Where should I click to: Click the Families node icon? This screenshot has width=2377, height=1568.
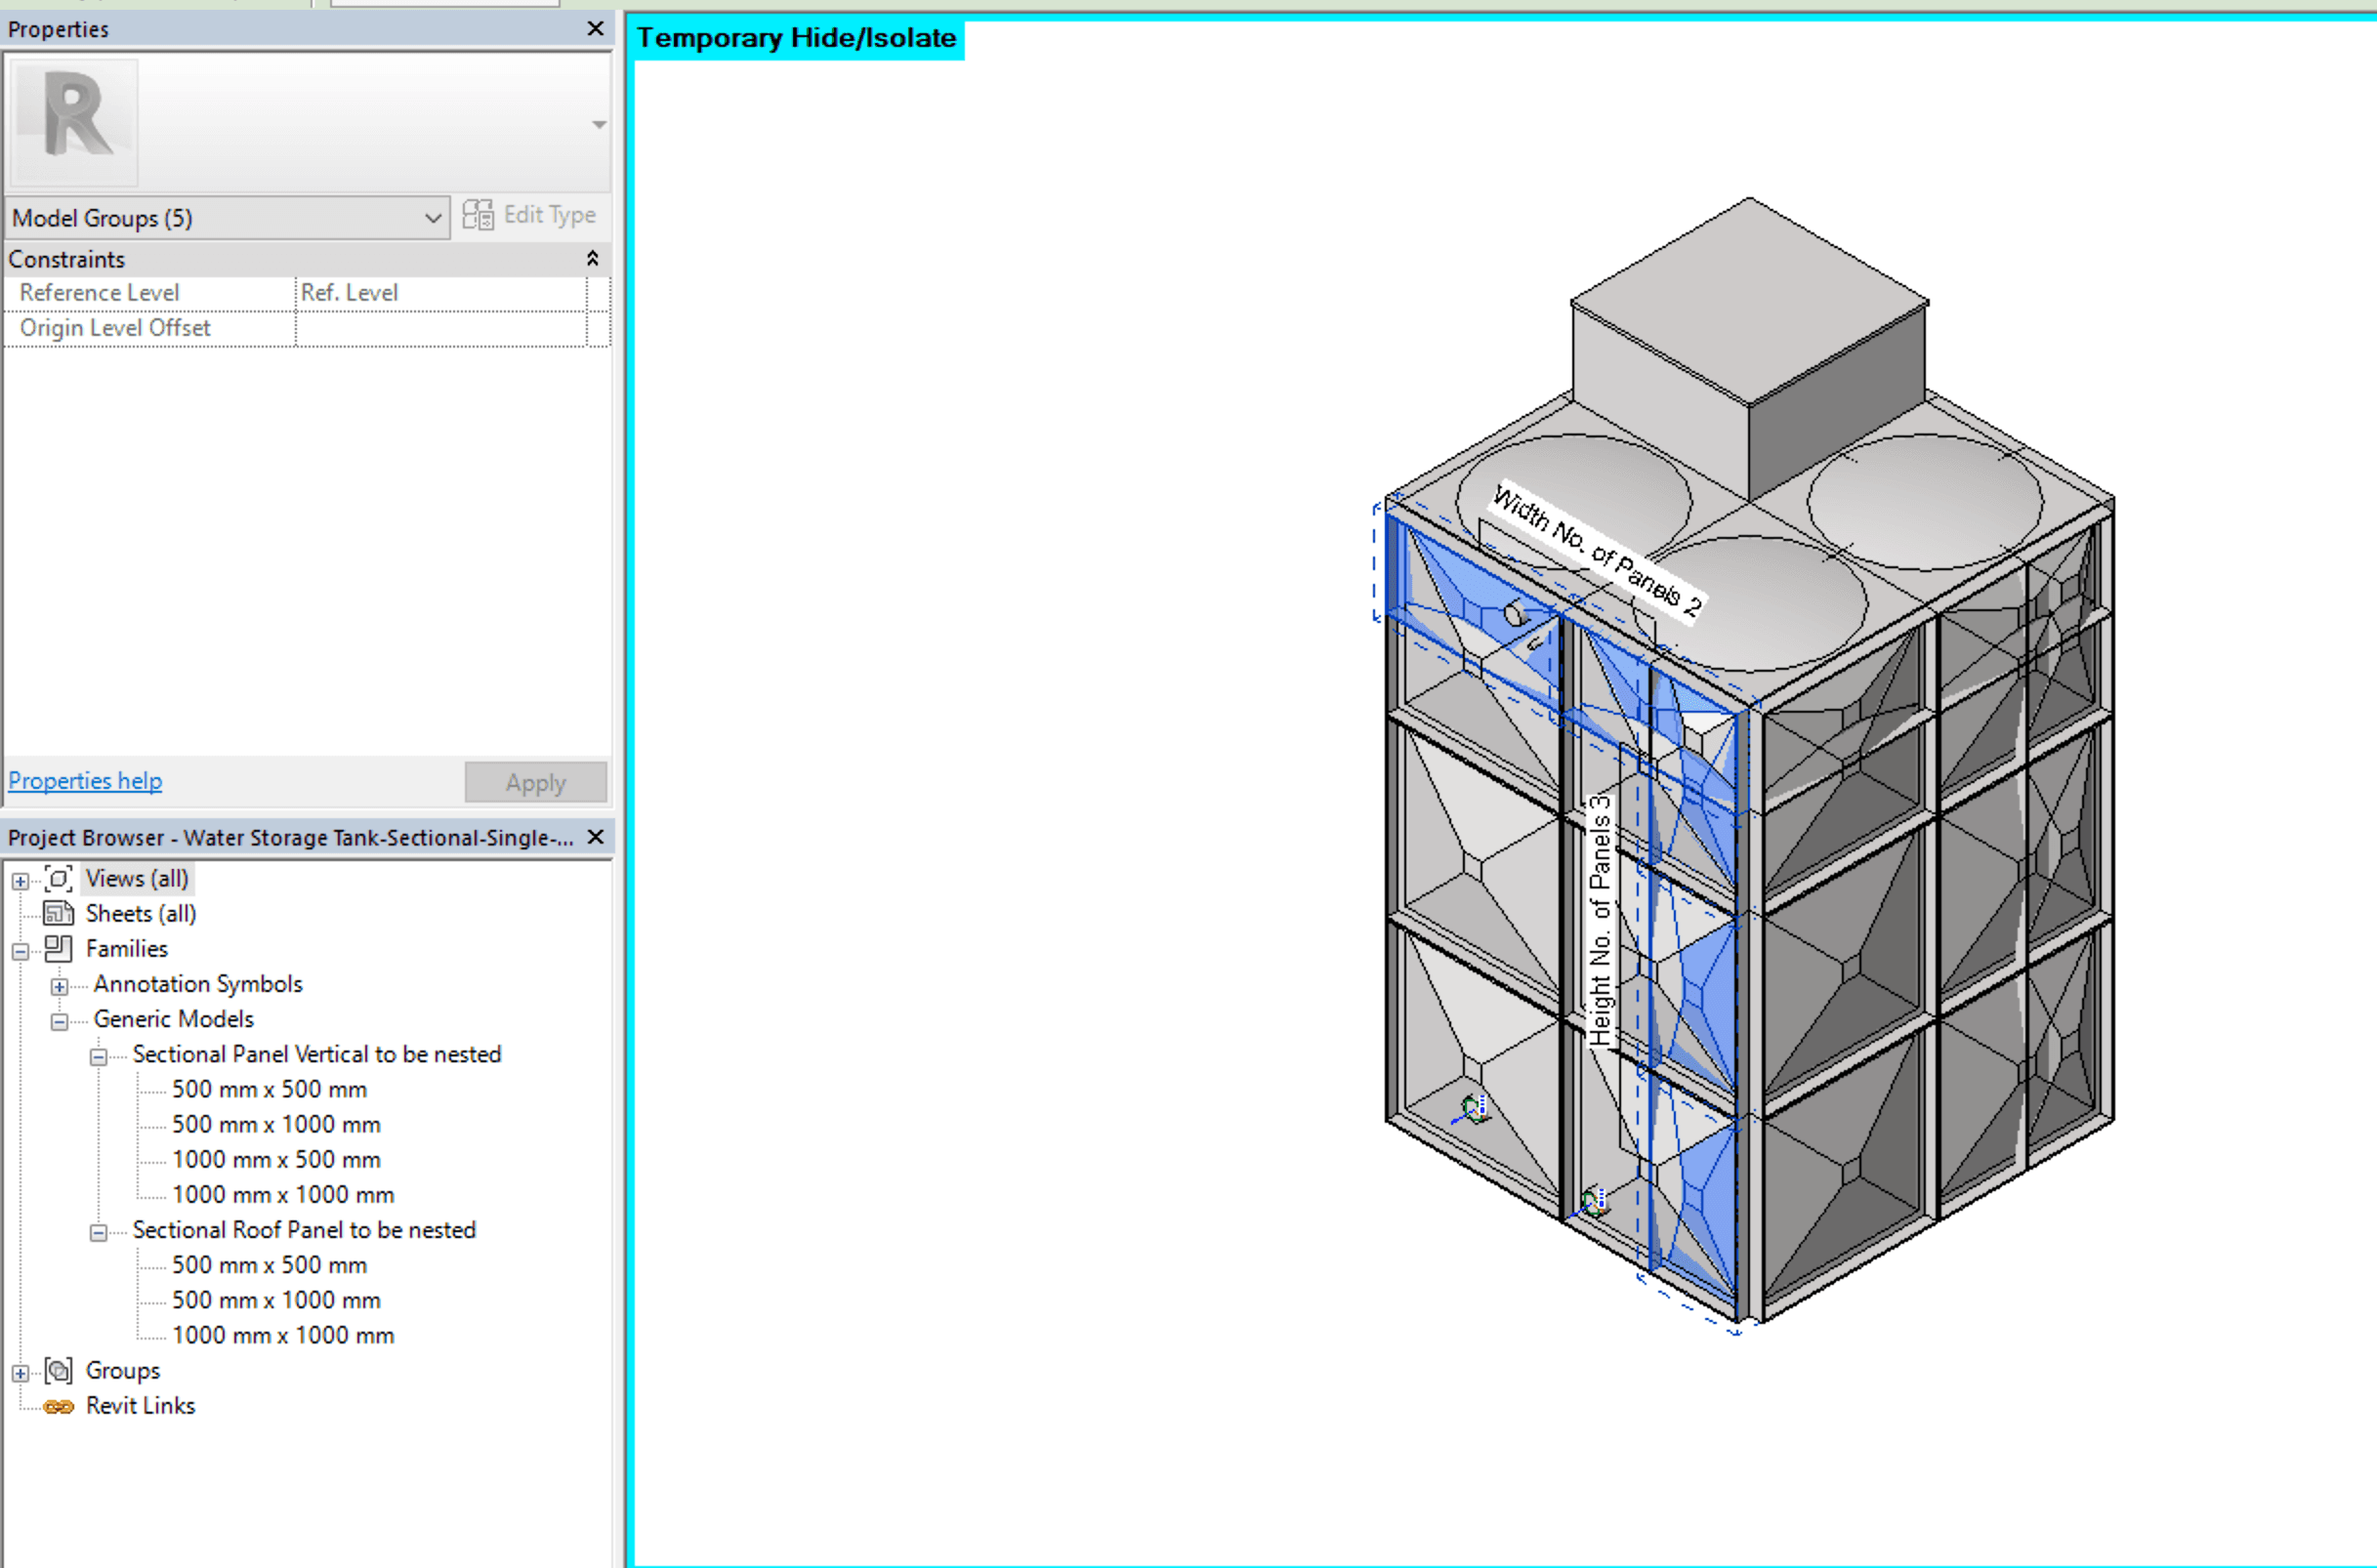[59, 948]
